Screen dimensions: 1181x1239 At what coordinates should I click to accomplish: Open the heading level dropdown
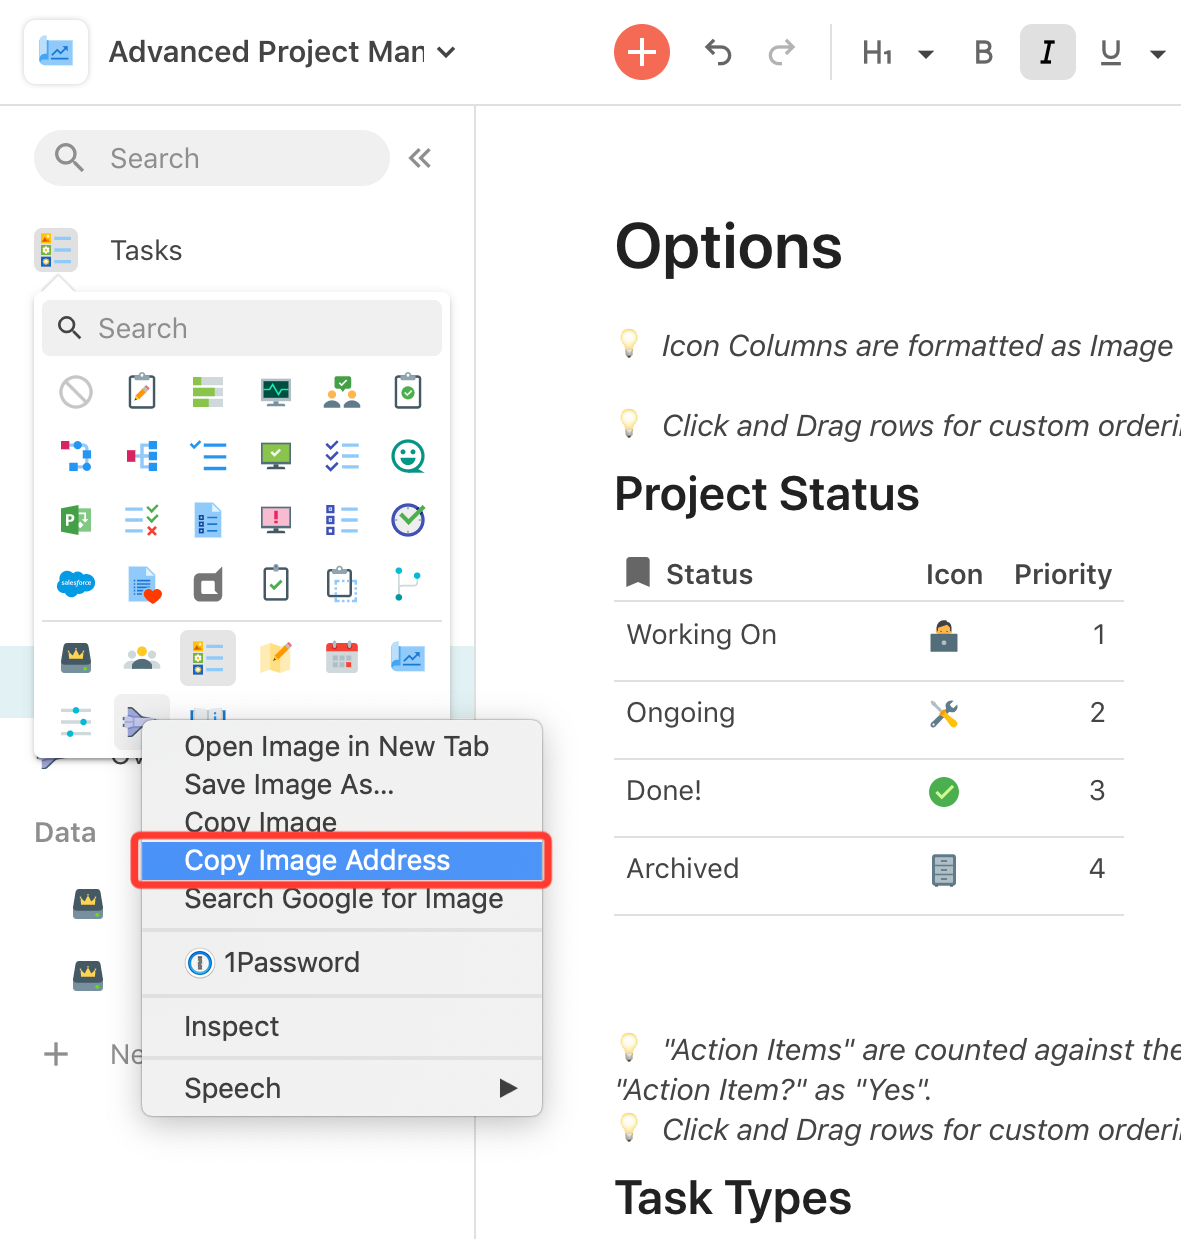[x=927, y=53]
